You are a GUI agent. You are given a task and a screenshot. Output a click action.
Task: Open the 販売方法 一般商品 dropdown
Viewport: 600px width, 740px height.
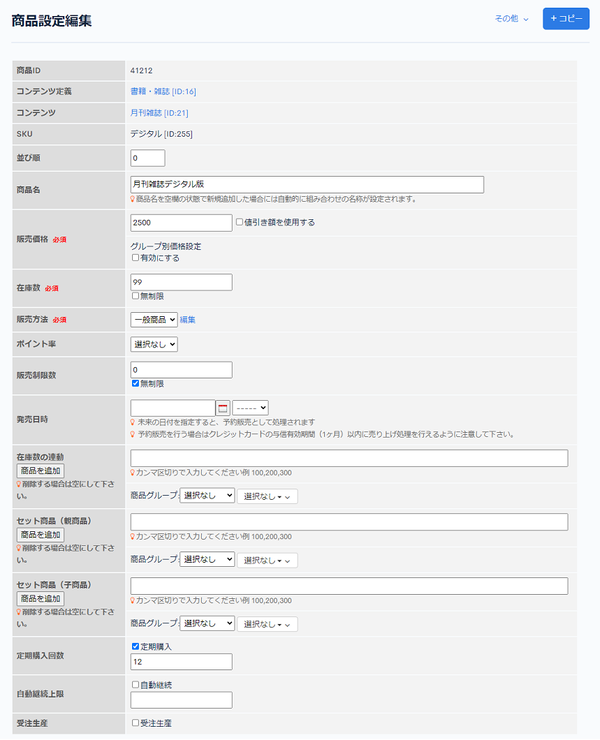pyautogui.click(x=154, y=320)
